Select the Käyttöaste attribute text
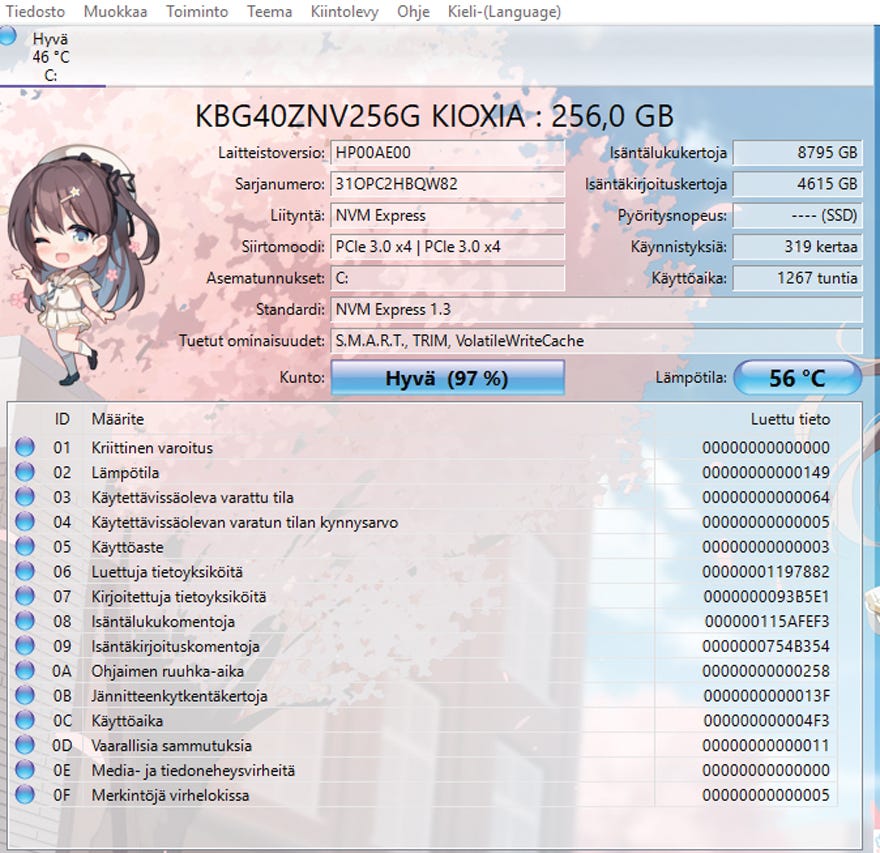The height and width of the screenshot is (853, 880). [x=127, y=547]
